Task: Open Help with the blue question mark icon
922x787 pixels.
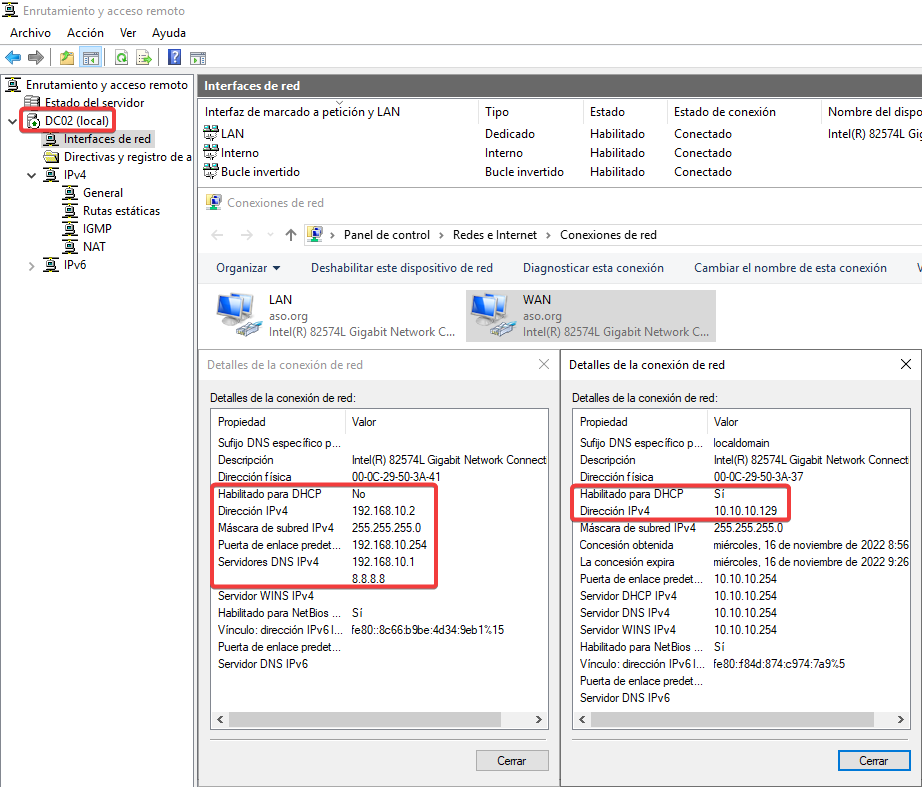Action: [174, 57]
